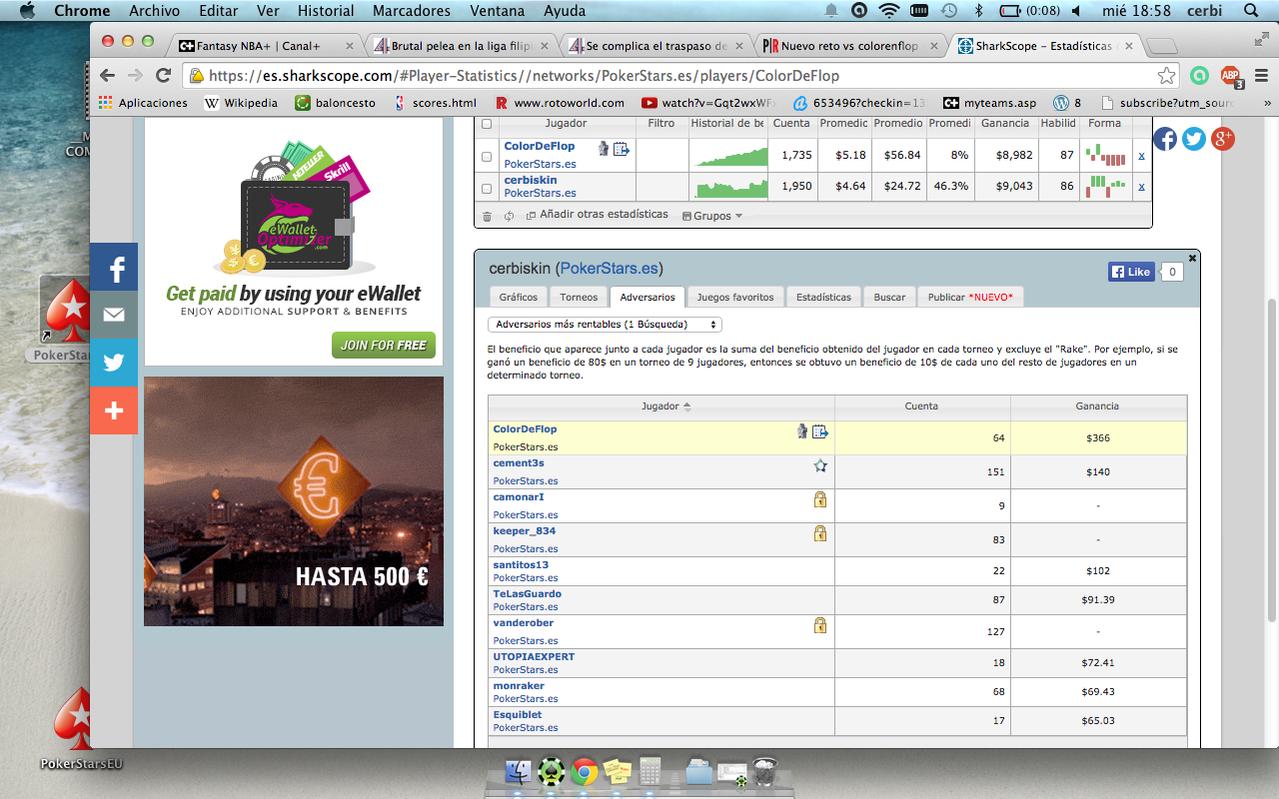
Task: Click the Facebook share button on left sidebar
Action: pyautogui.click(x=114, y=267)
